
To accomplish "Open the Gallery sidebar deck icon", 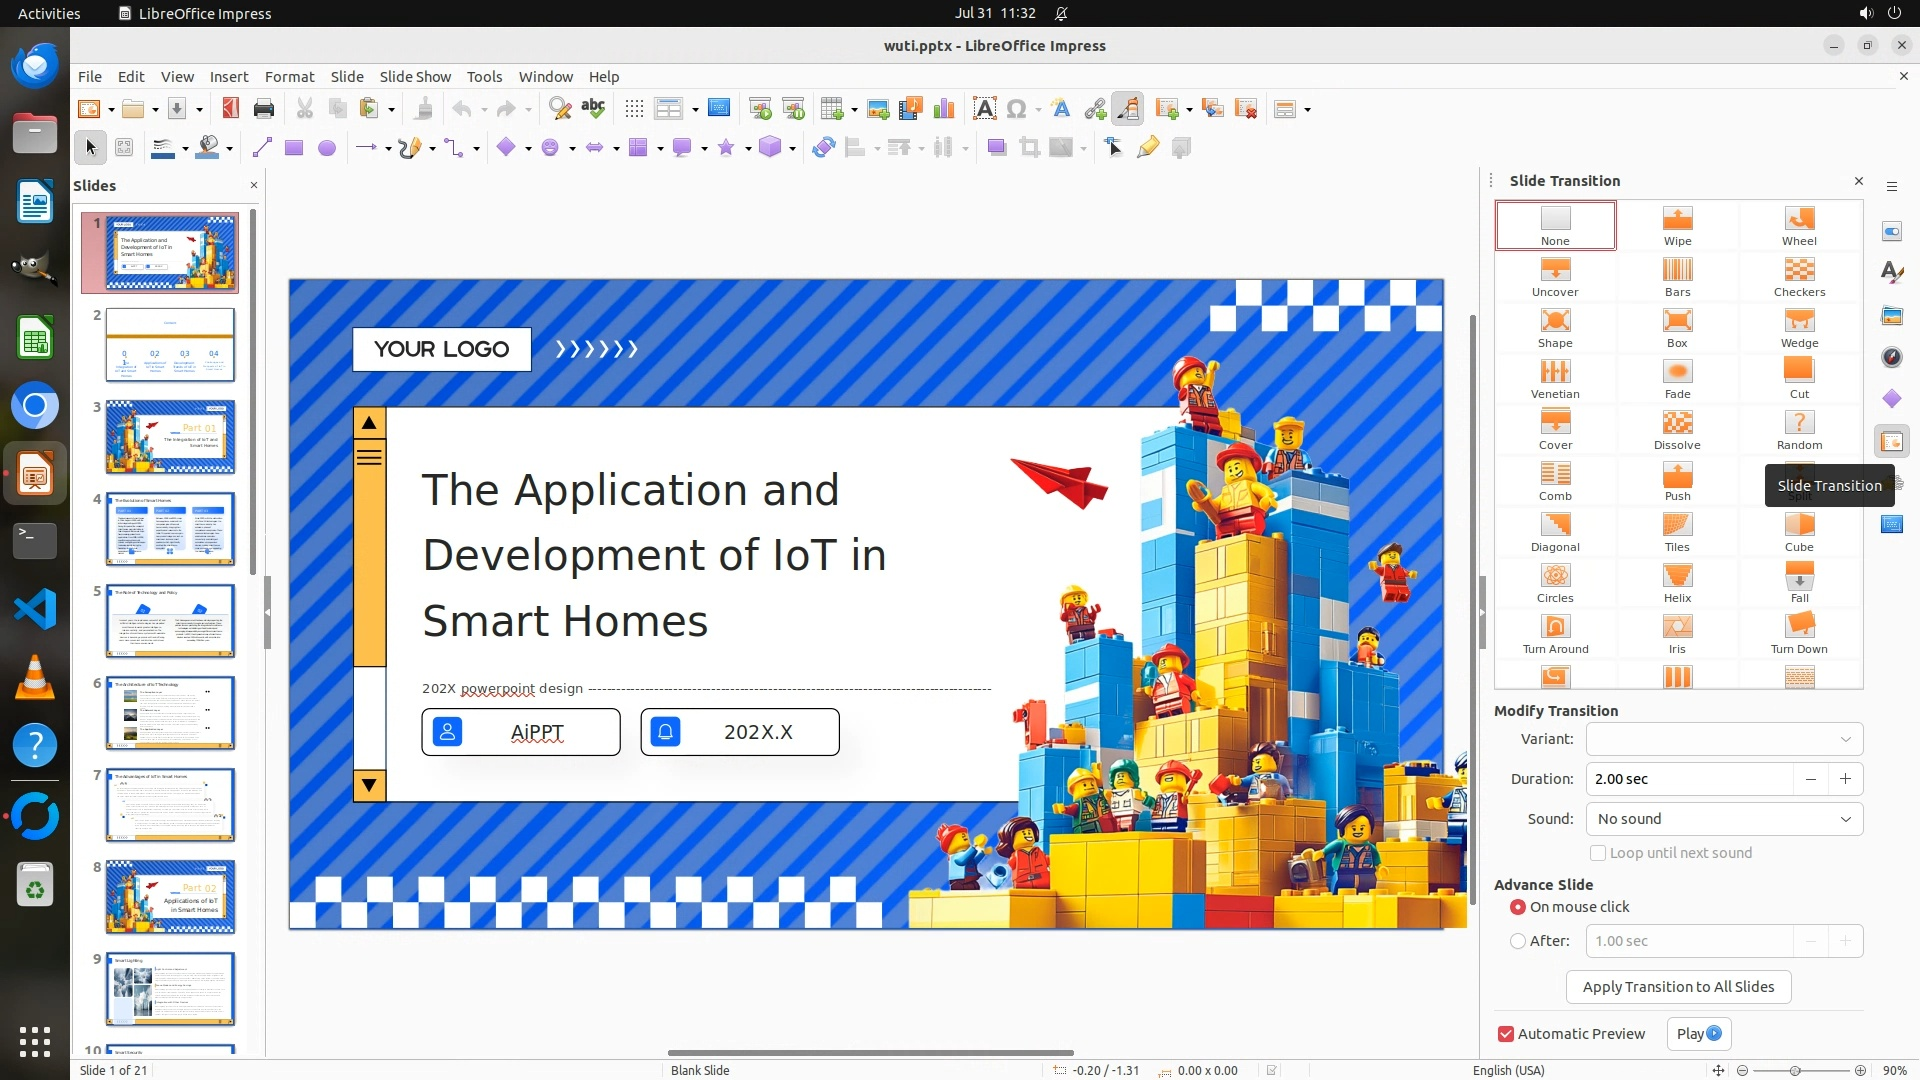I will coord(1891,315).
